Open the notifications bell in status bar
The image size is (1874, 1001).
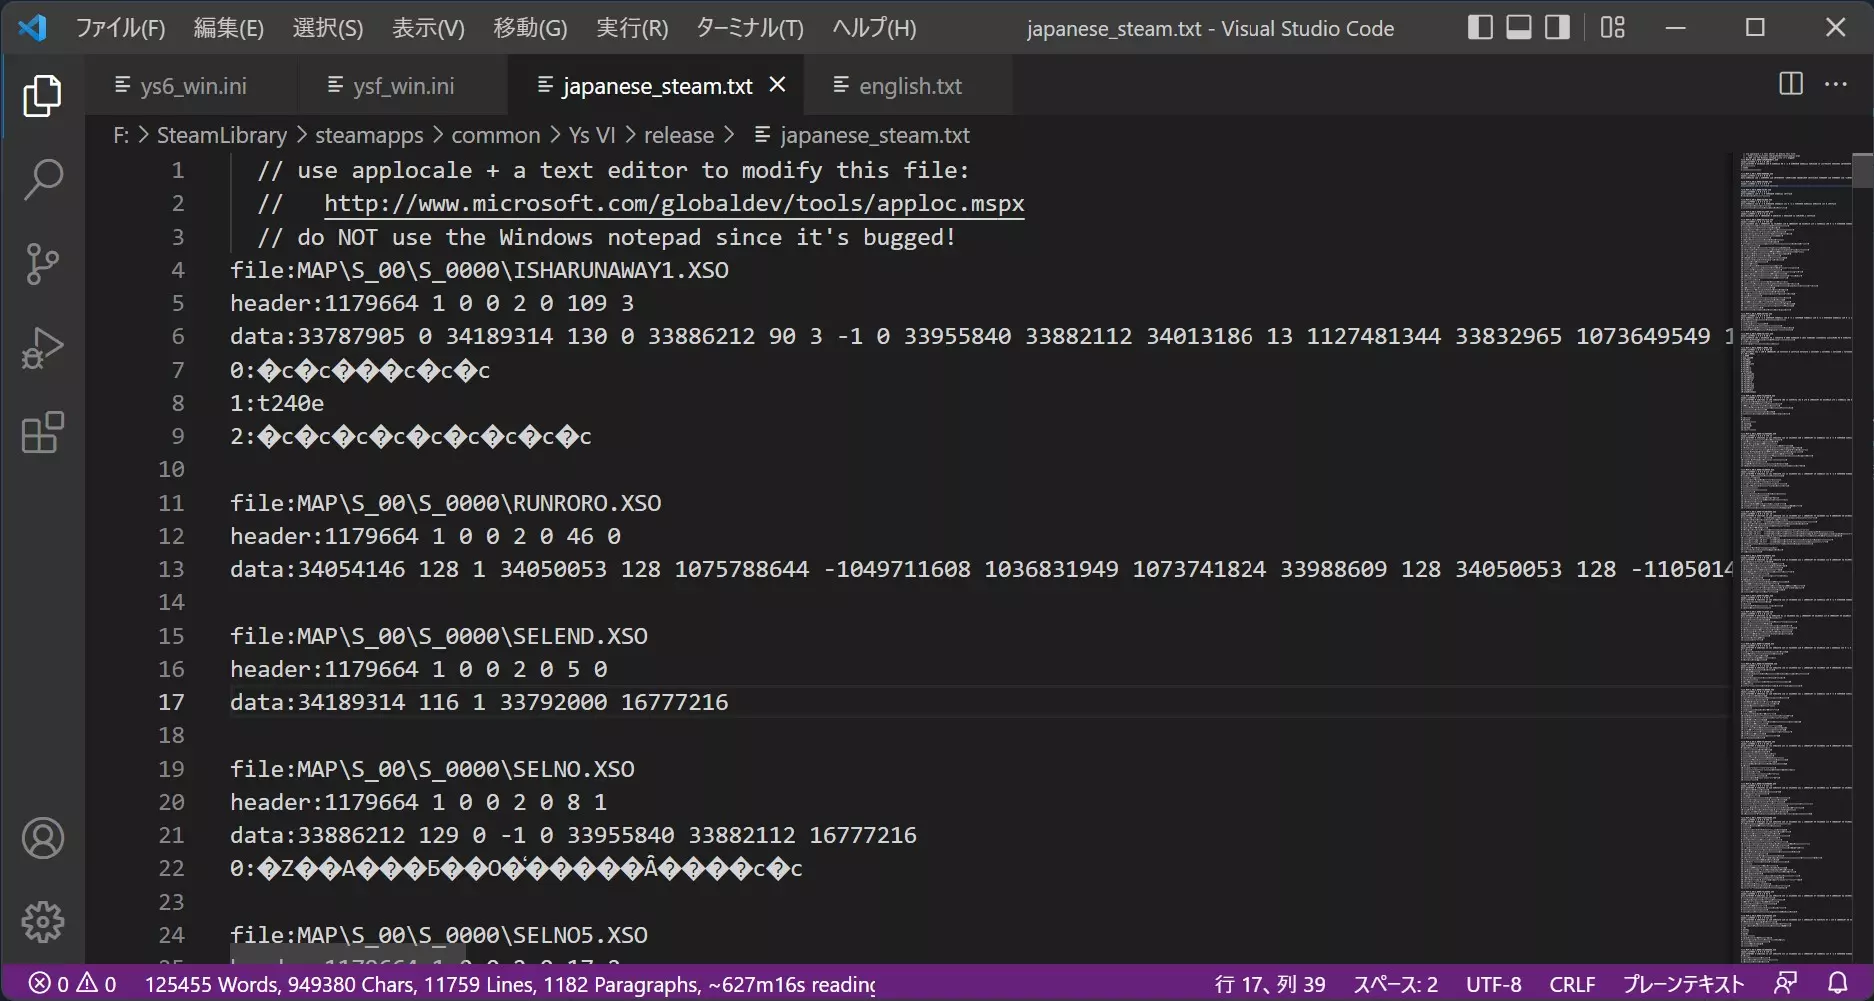1838,984
